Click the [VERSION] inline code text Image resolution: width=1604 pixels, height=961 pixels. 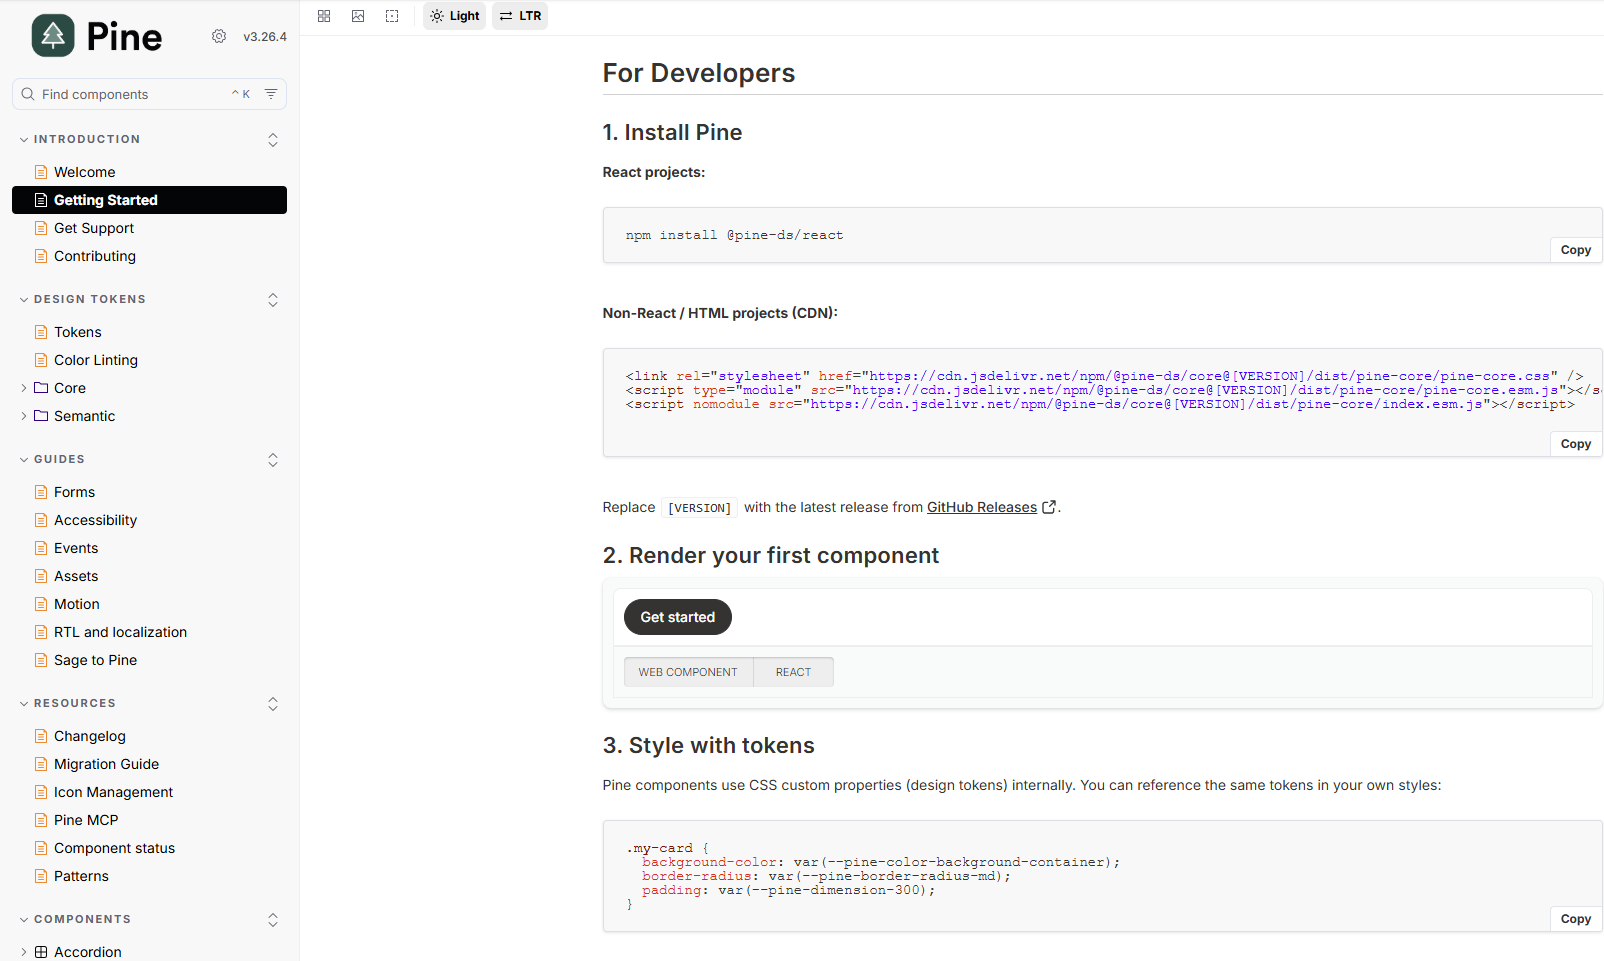coord(699,508)
